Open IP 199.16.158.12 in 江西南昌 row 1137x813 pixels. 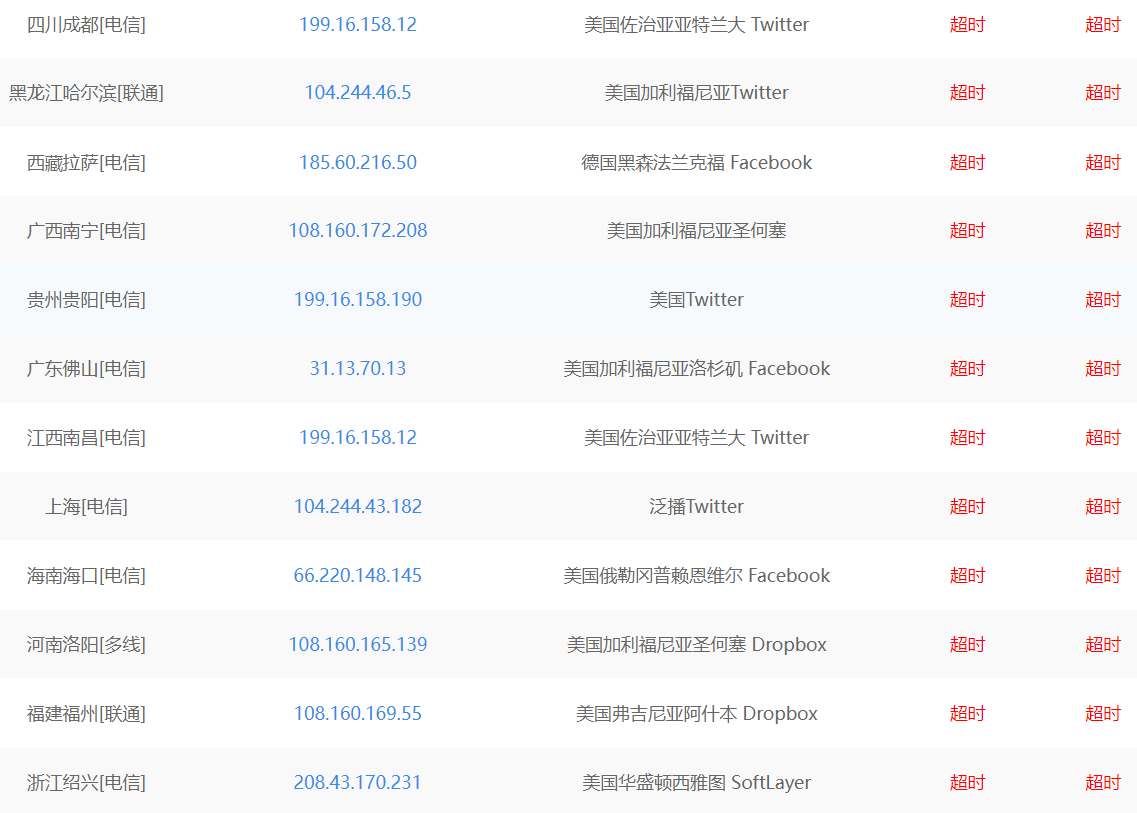(357, 437)
